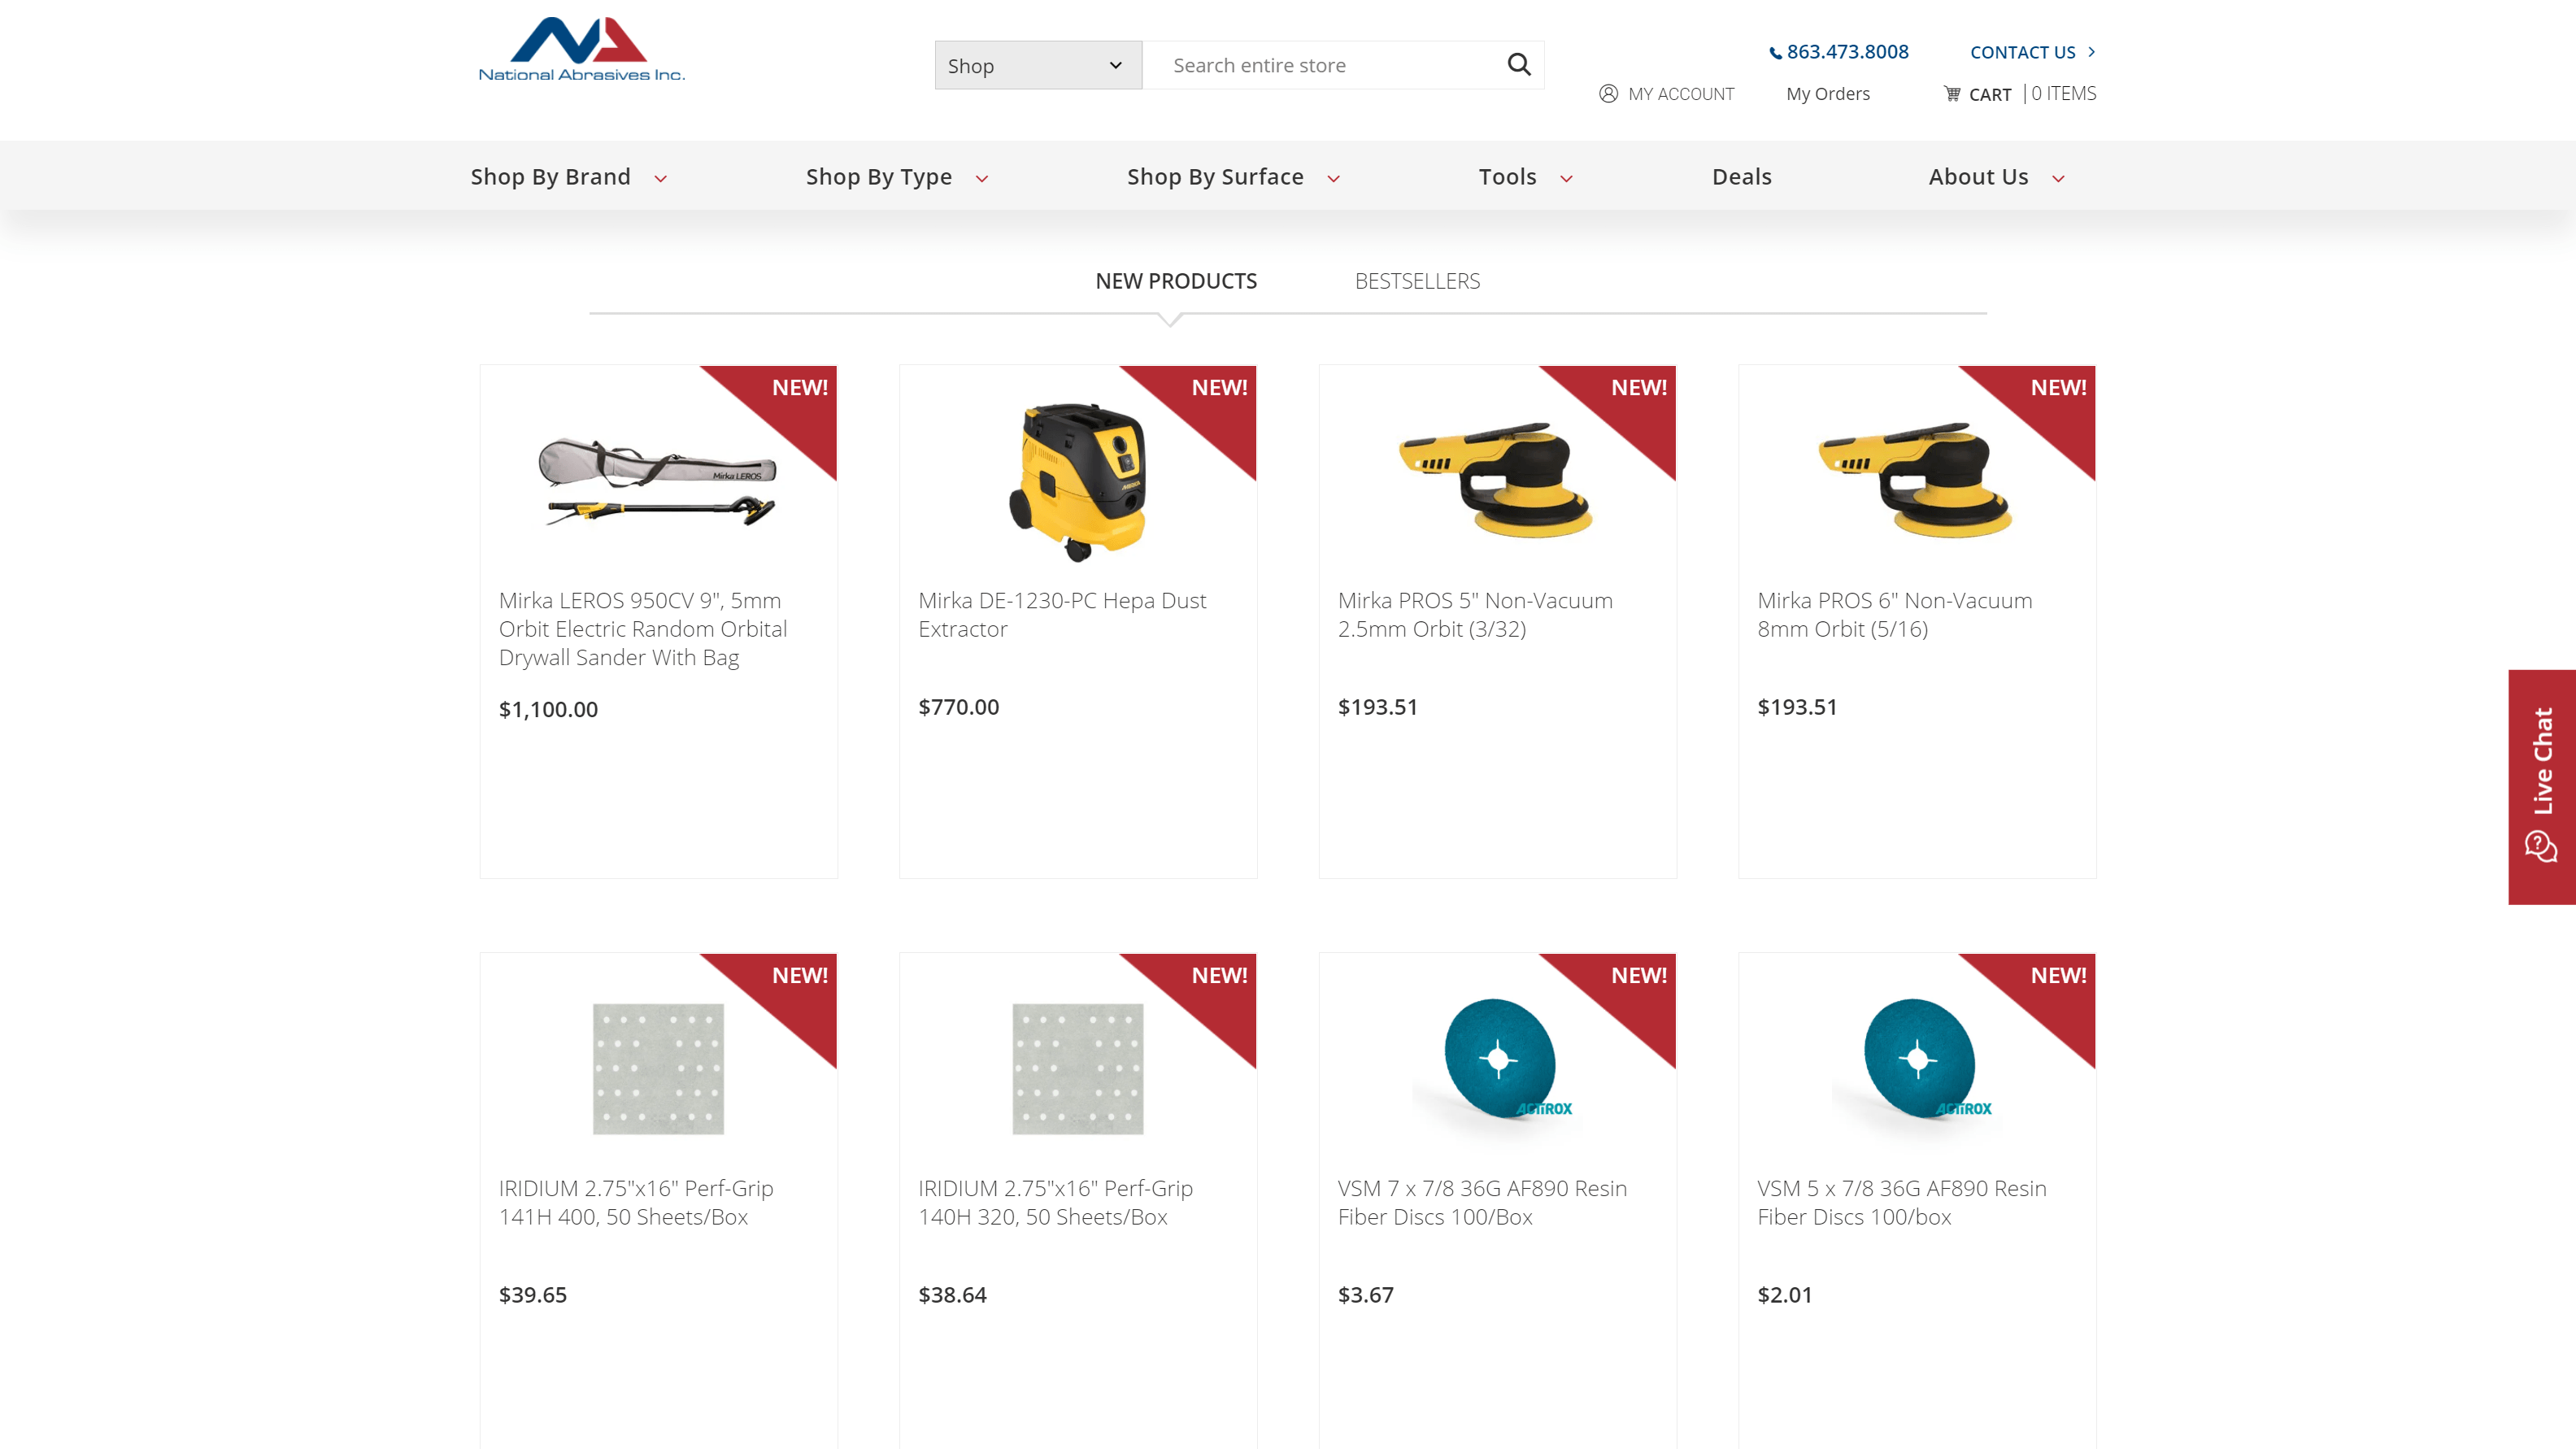This screenshot has width=2576, height=1449.
Task: Expand the Shop By Brand menu
Action: pos(568,177)
